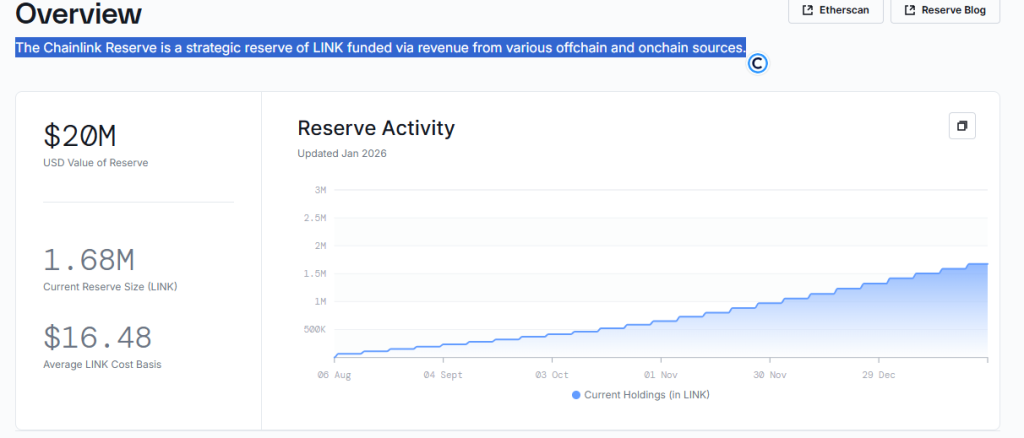Click the copy icon in Reserve Activity card
Image resolution: width=1024 pixels, height=438 pixels.
961,126
